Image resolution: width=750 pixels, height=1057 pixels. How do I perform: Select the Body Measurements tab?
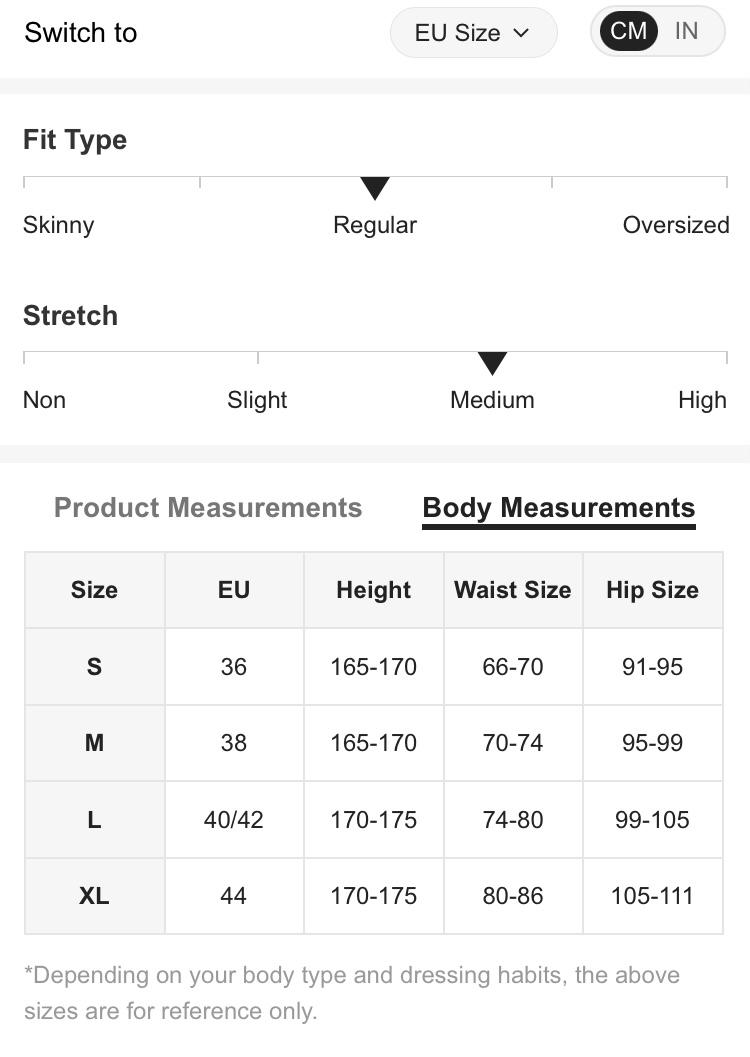(558, 508)
